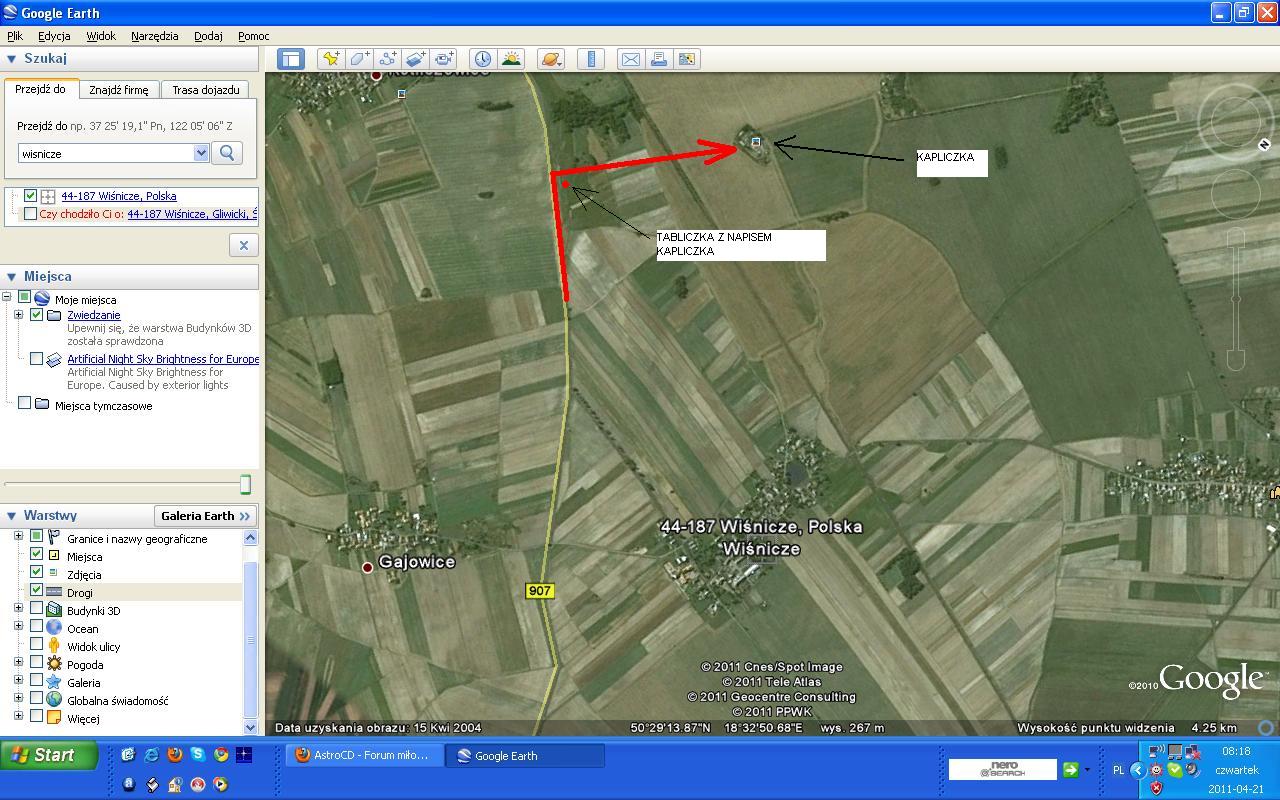Click the Warstwy panel scroll down arrow
Screen dimensions: 1280x800
(x=250, y=728)
